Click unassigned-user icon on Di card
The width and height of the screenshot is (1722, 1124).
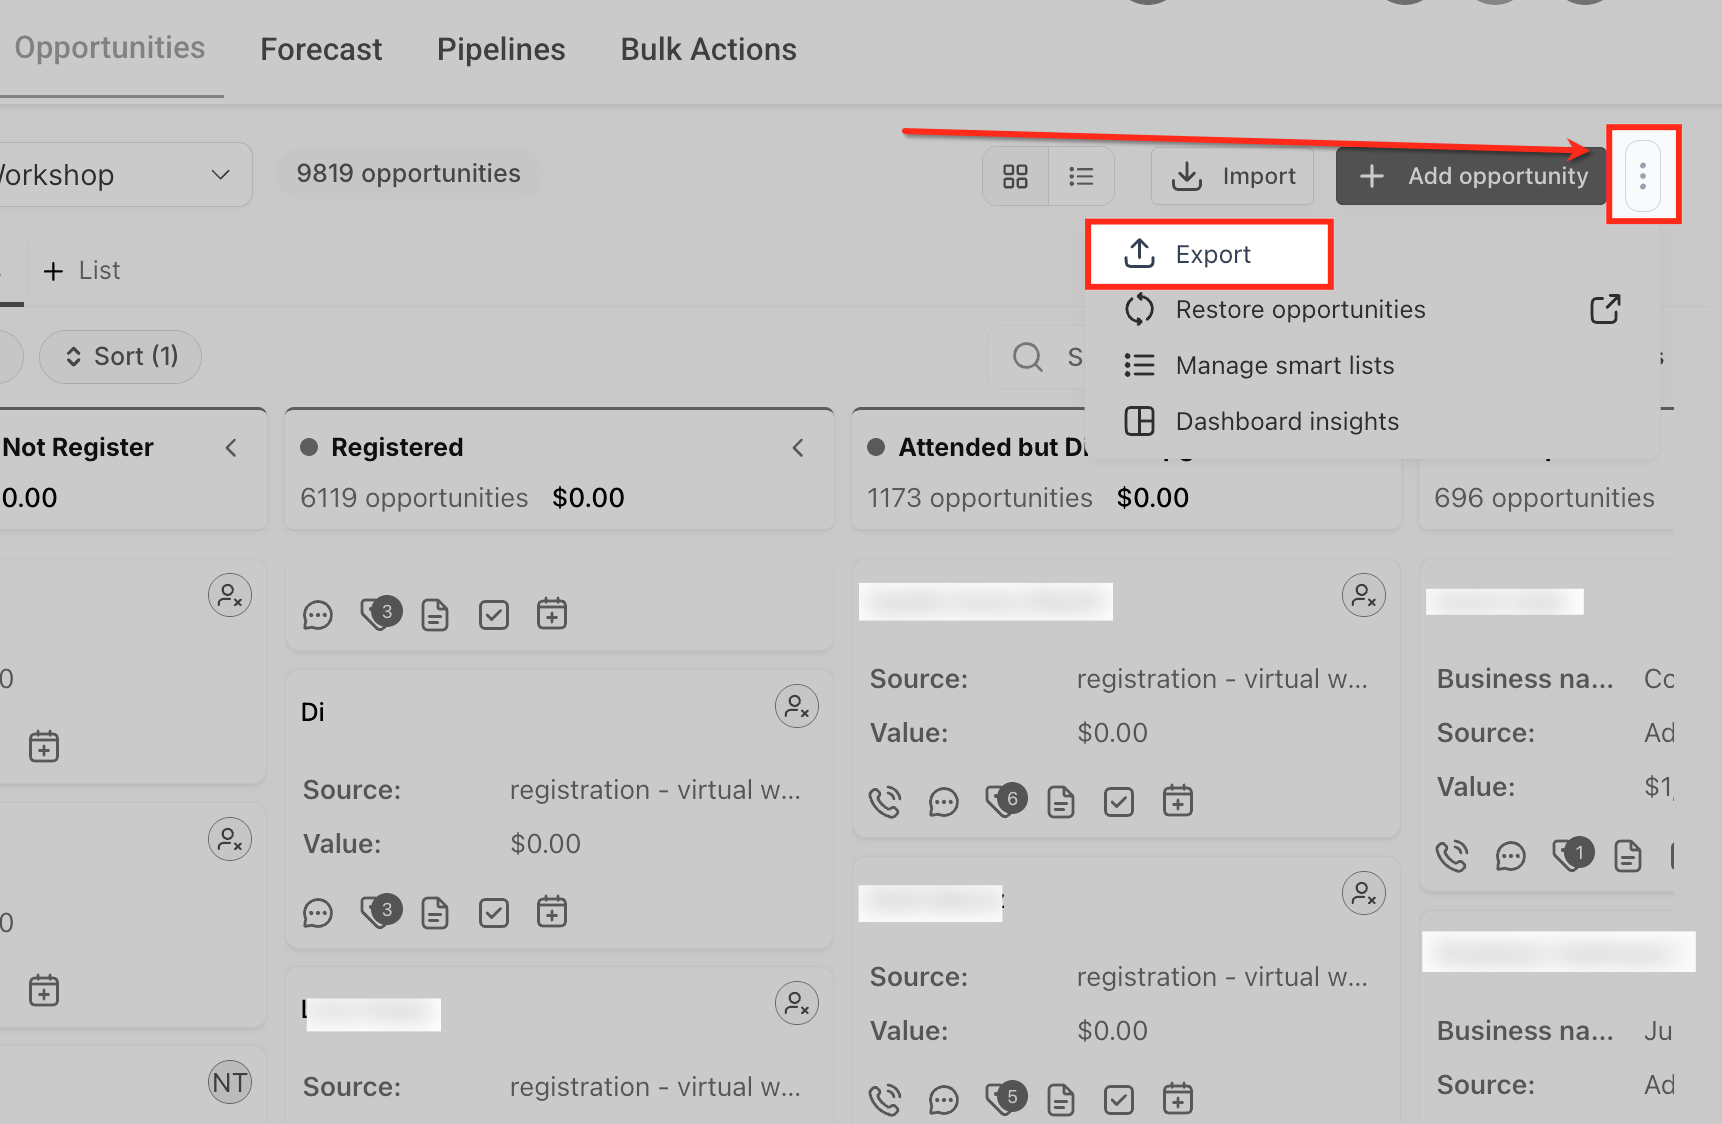point(797,707)
